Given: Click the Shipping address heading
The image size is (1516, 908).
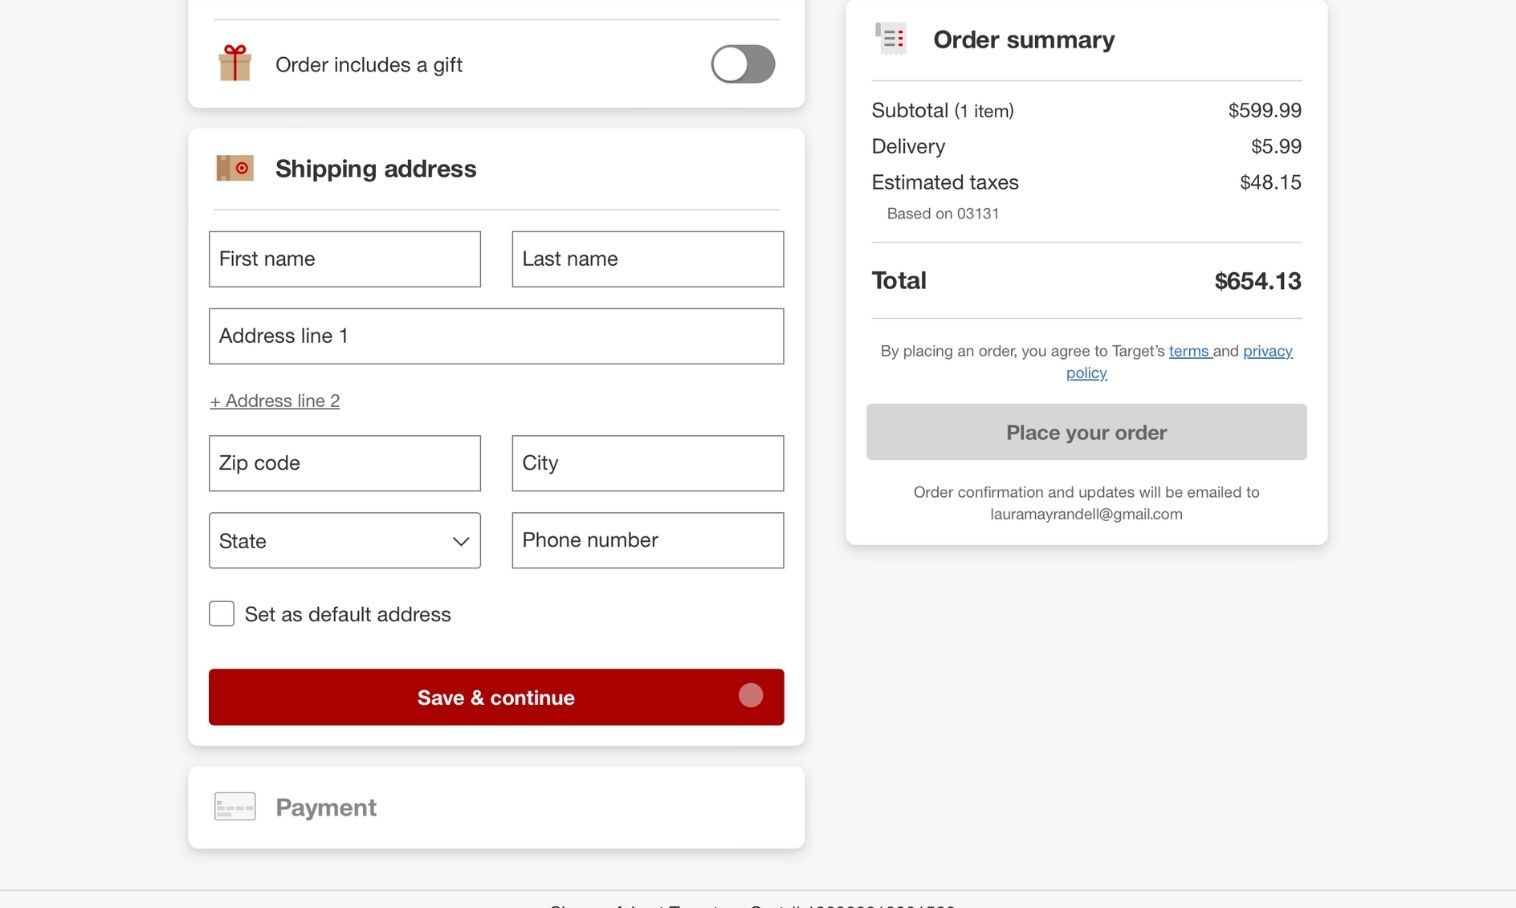Looking at the screenshot, I should pos(375,168).
